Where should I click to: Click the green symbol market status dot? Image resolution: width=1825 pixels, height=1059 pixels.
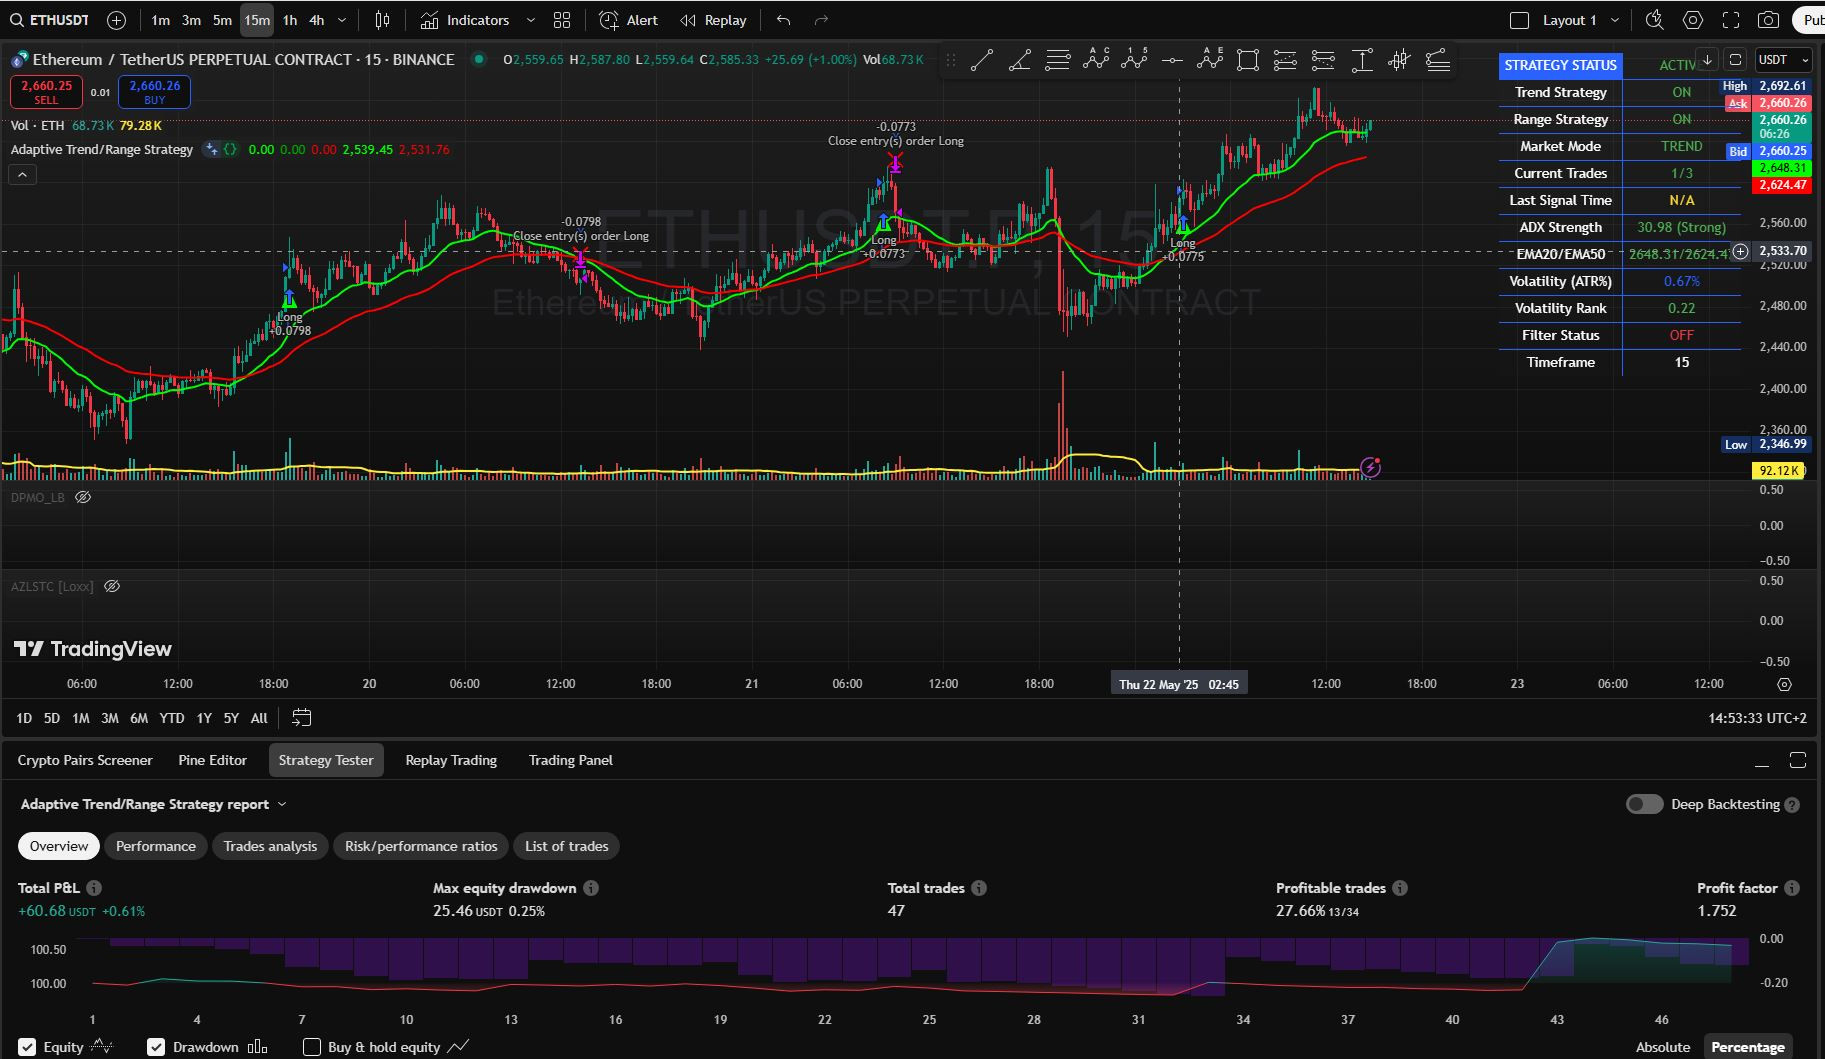[479, 59]
